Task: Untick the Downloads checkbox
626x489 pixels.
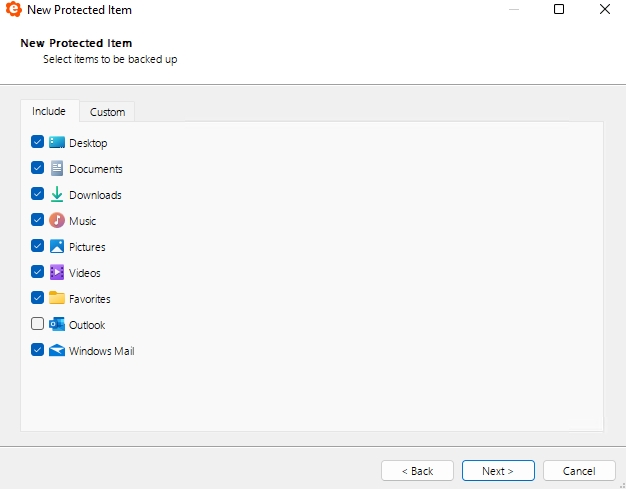Action: click(38, 194)
